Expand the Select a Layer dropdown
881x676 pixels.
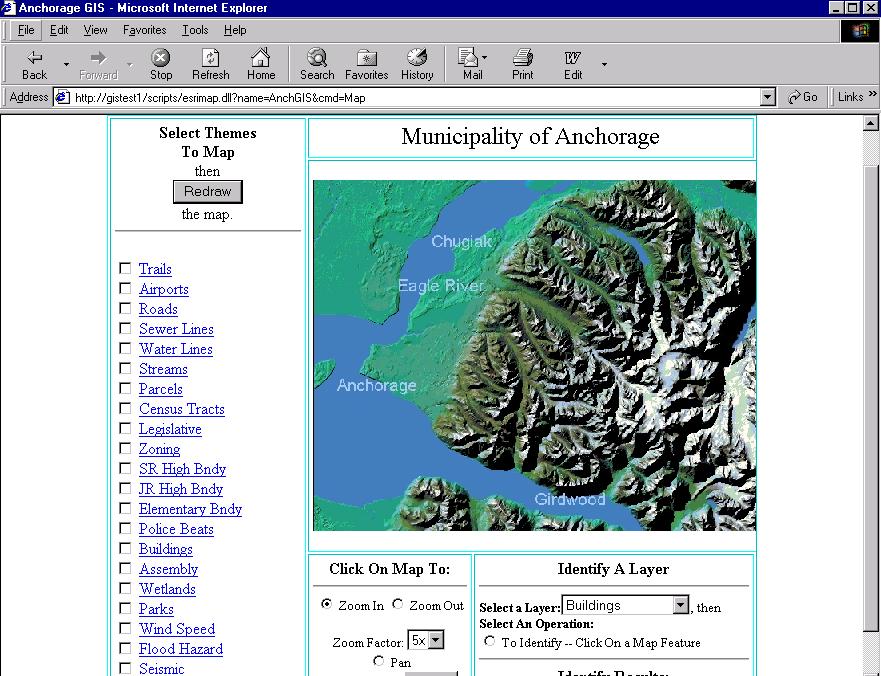680,605
